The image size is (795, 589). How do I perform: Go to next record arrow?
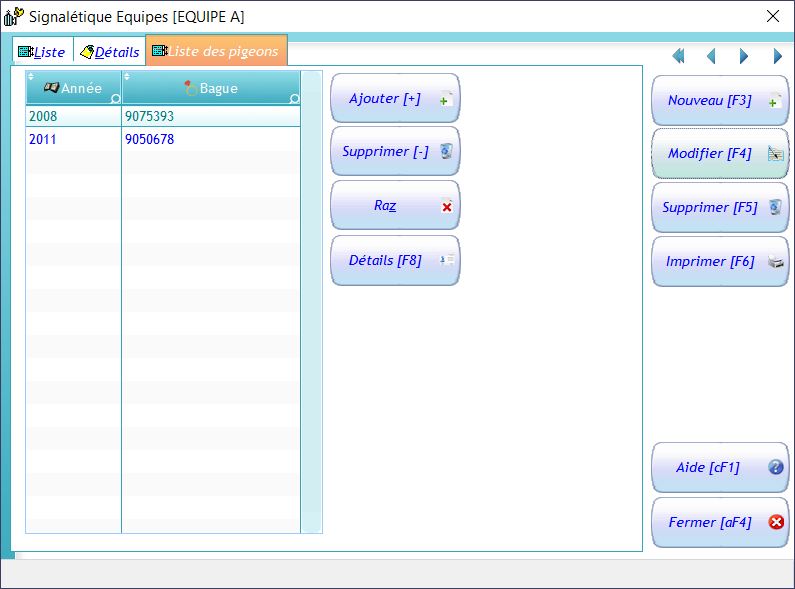743,56
